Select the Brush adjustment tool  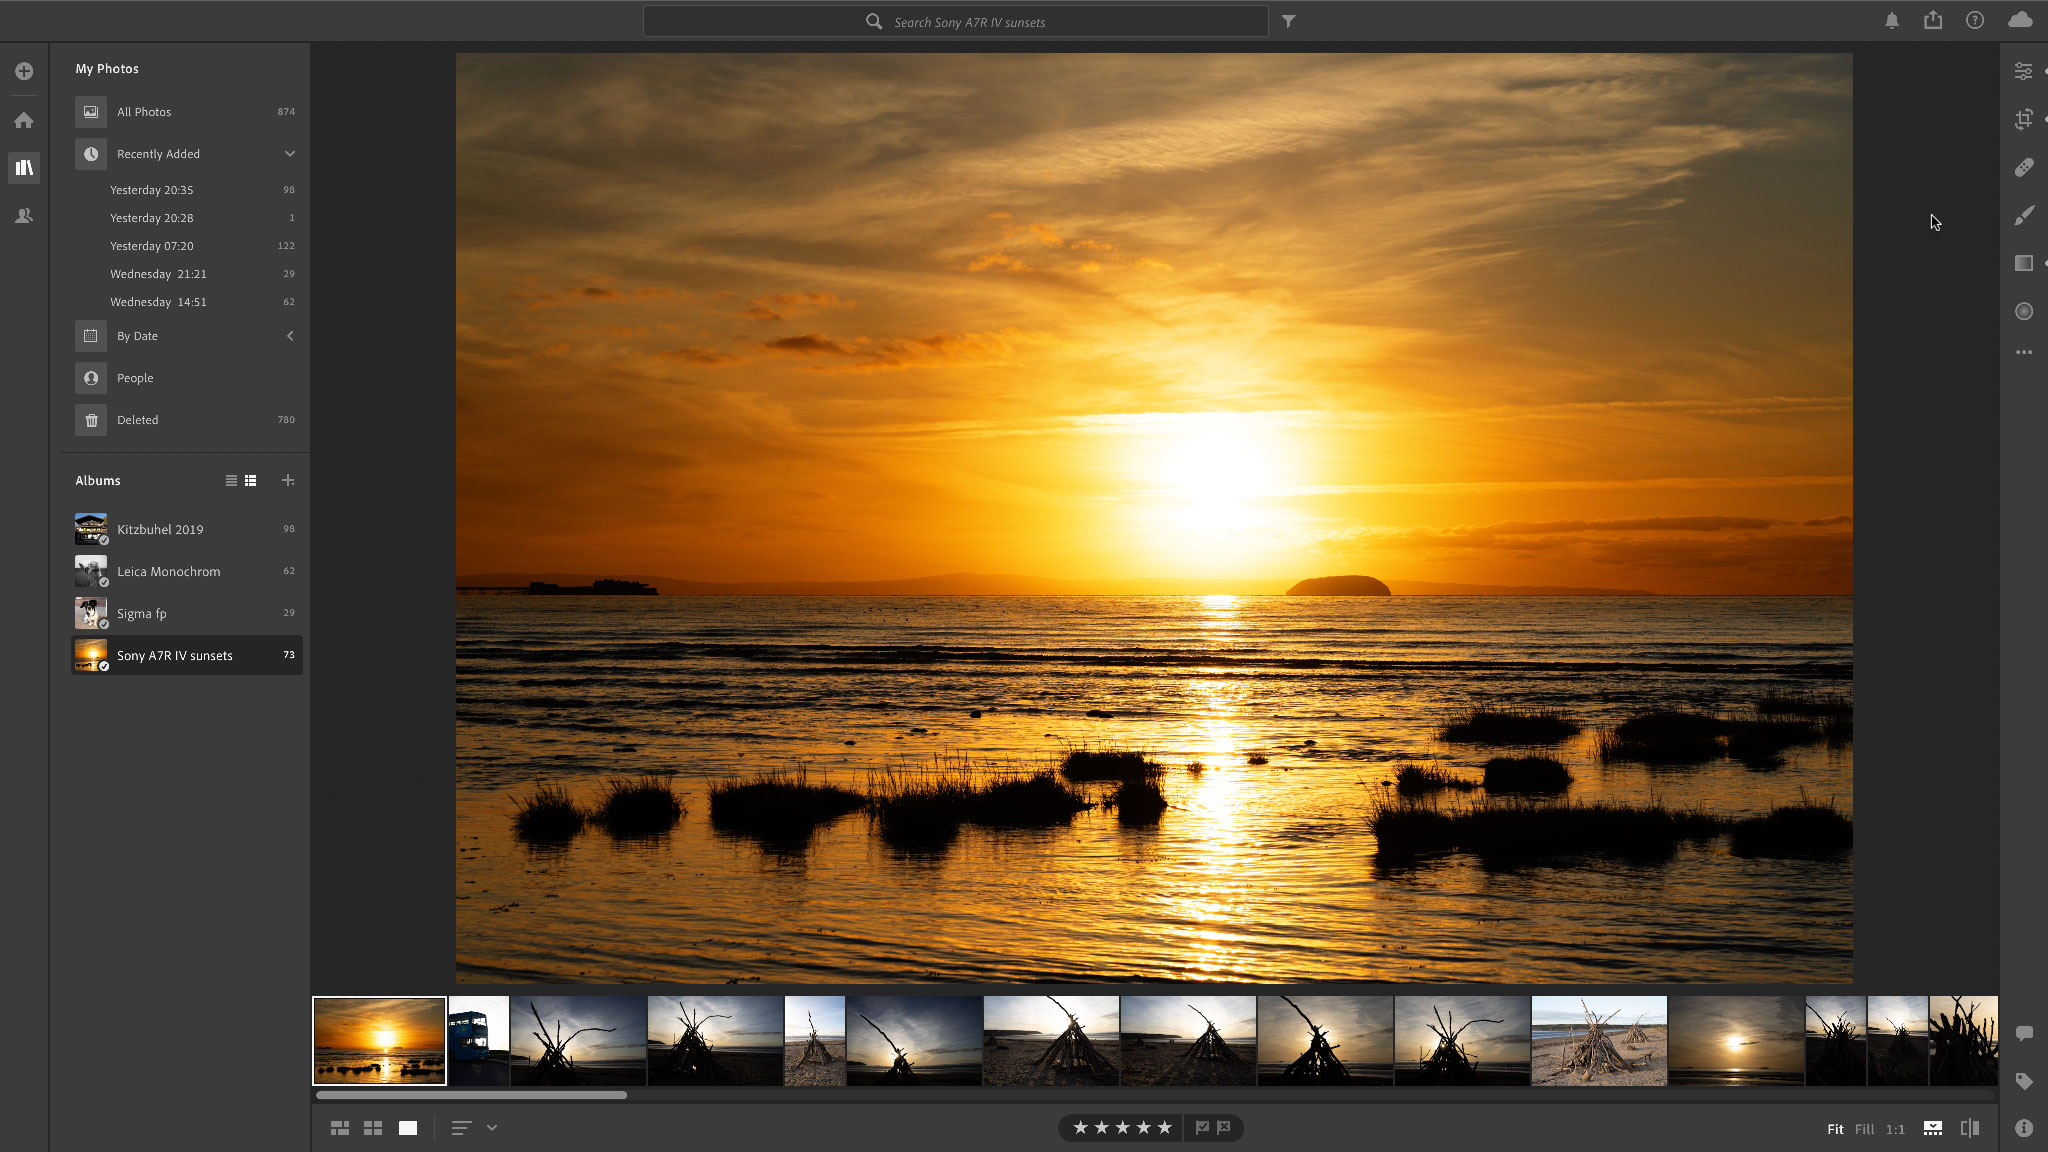(2023, 215)
